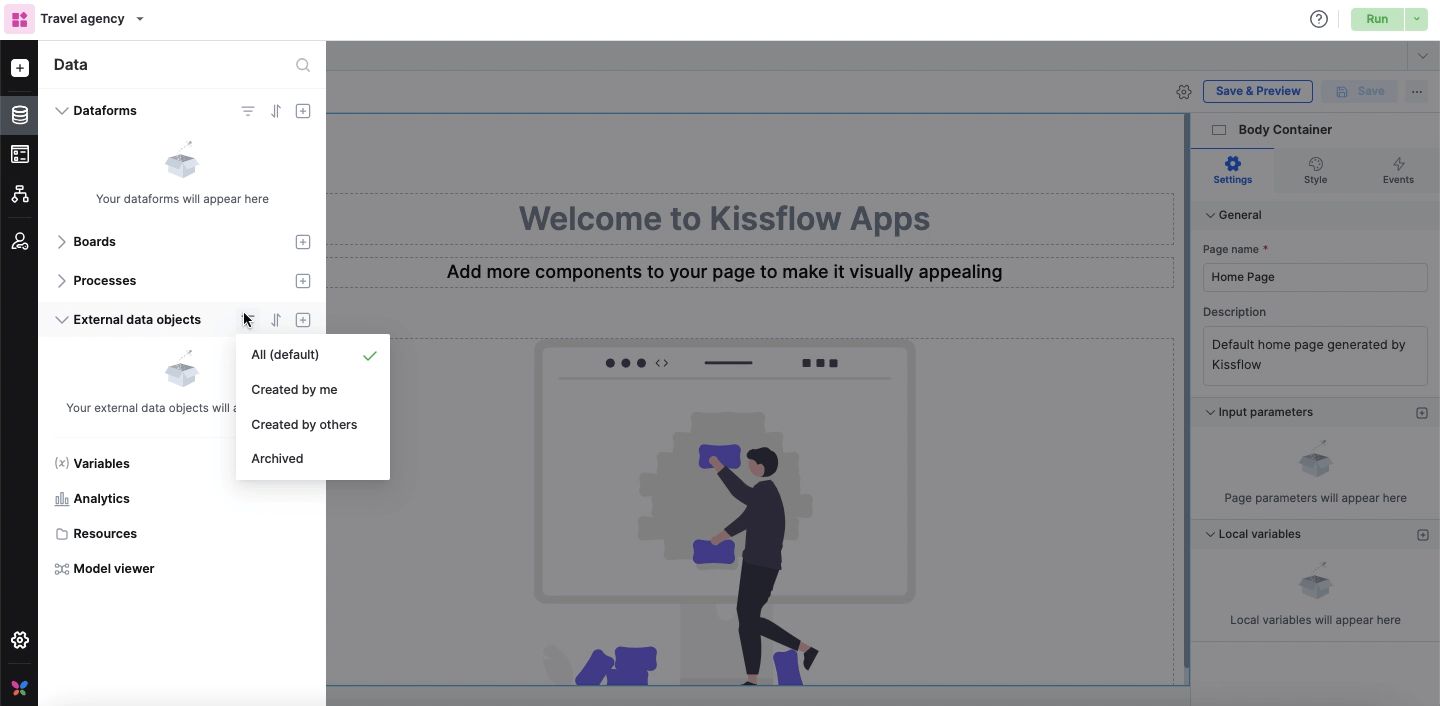The height and width of the screenshot is (706, 1440).
Task: Open the Run button dropdown arrow
Action: pyautogui.click(x=1417, y=19)
